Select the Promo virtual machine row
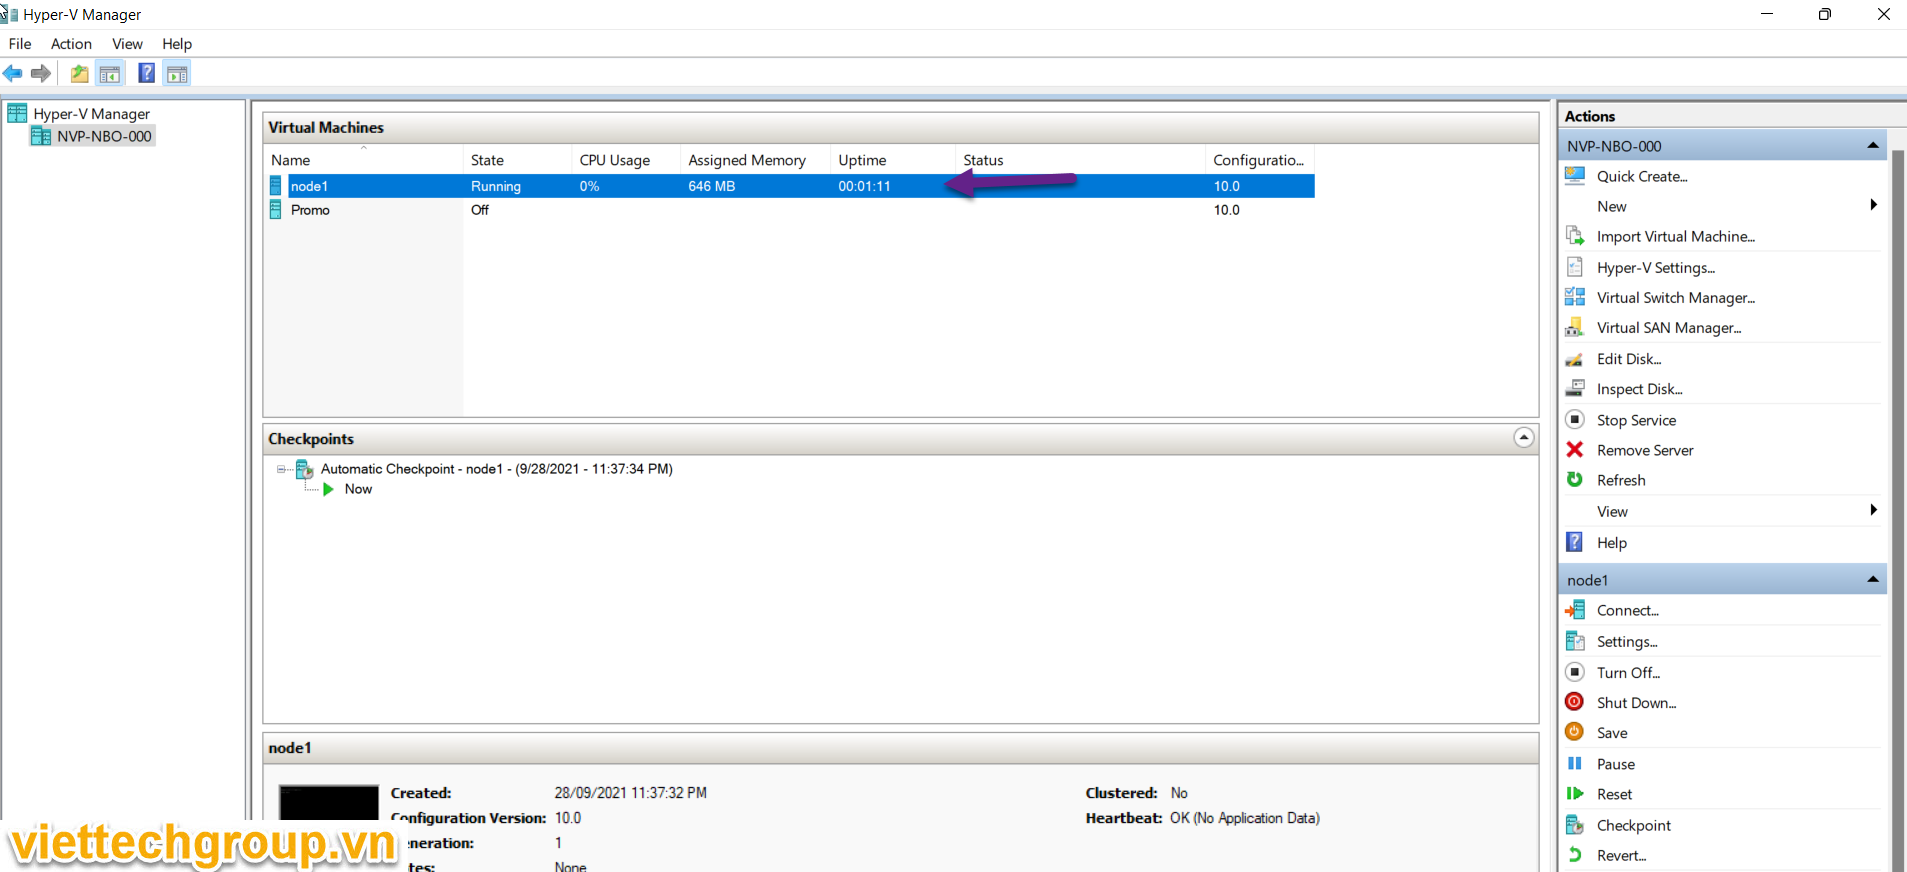Image resolution: width=1907 pixels, height=872 pixels. [790, 210]
